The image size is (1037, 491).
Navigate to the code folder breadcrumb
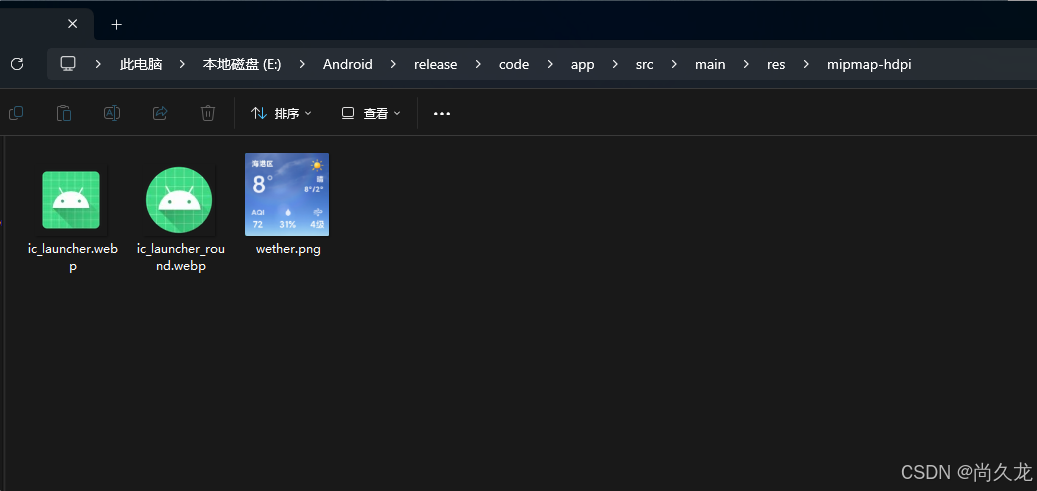tap(514, 64)
